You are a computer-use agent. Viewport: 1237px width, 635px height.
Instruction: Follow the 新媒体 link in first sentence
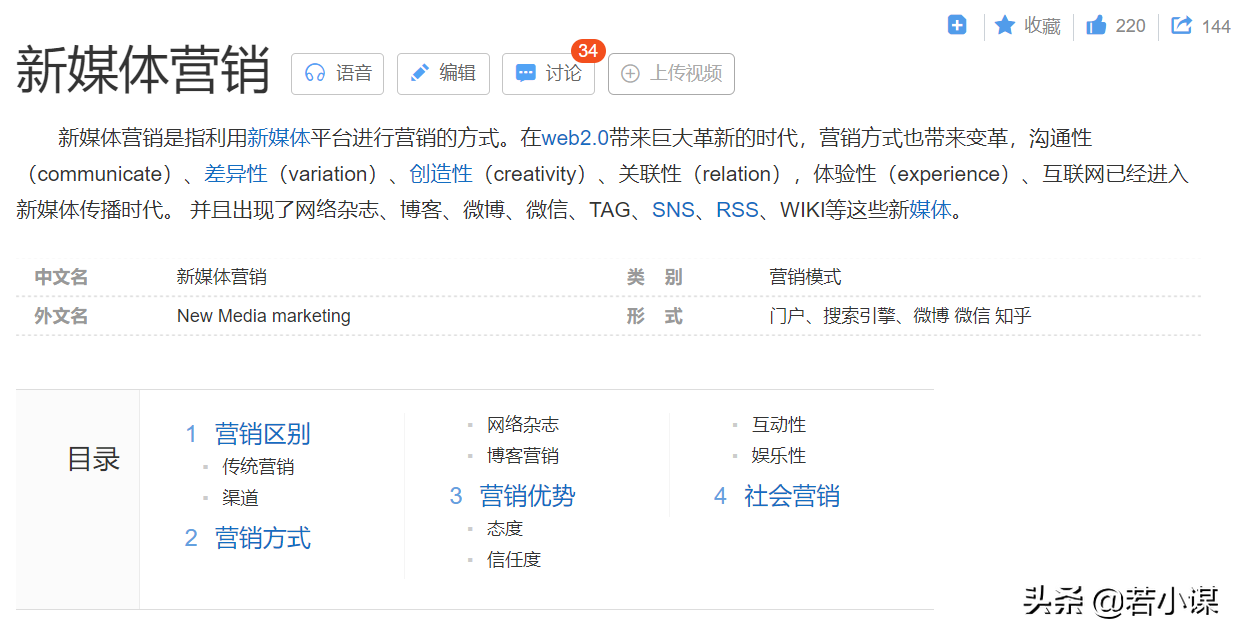click(x=278, y=138)
